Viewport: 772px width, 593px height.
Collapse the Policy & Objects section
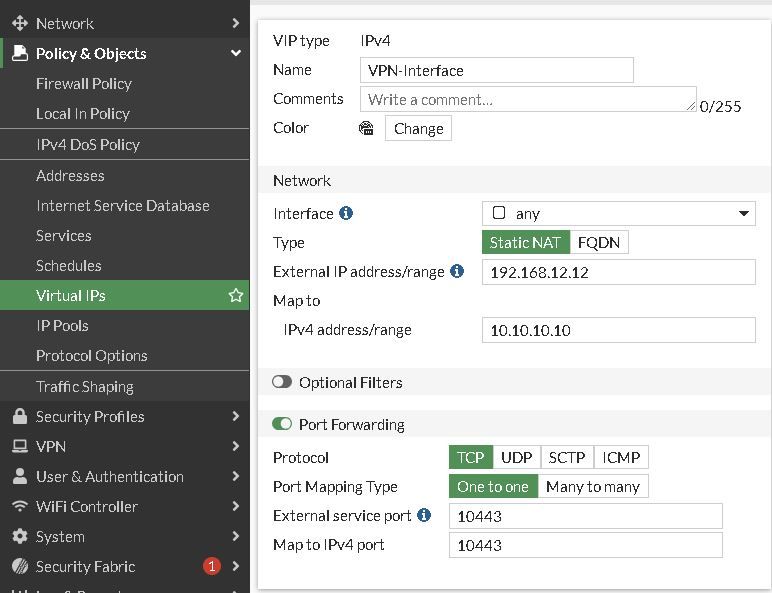236,54
